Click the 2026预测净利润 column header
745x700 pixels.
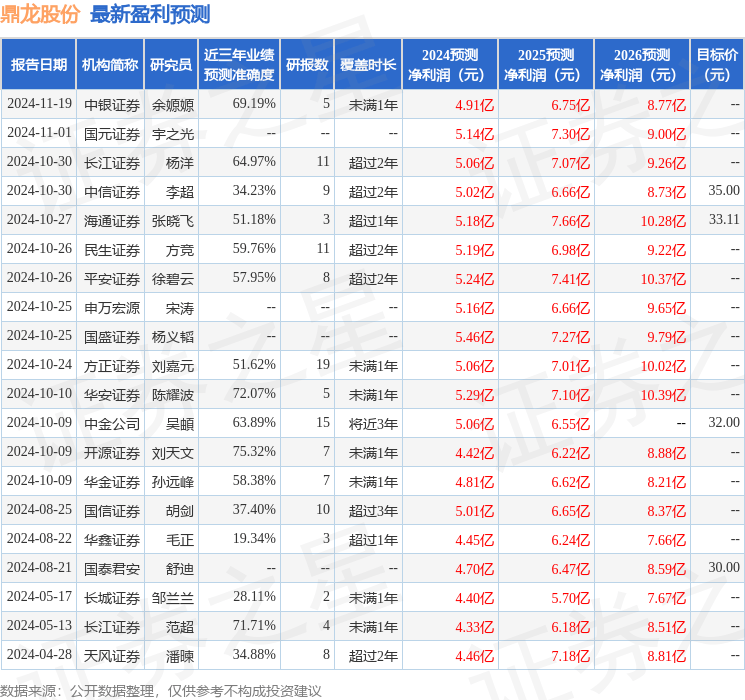642,65
